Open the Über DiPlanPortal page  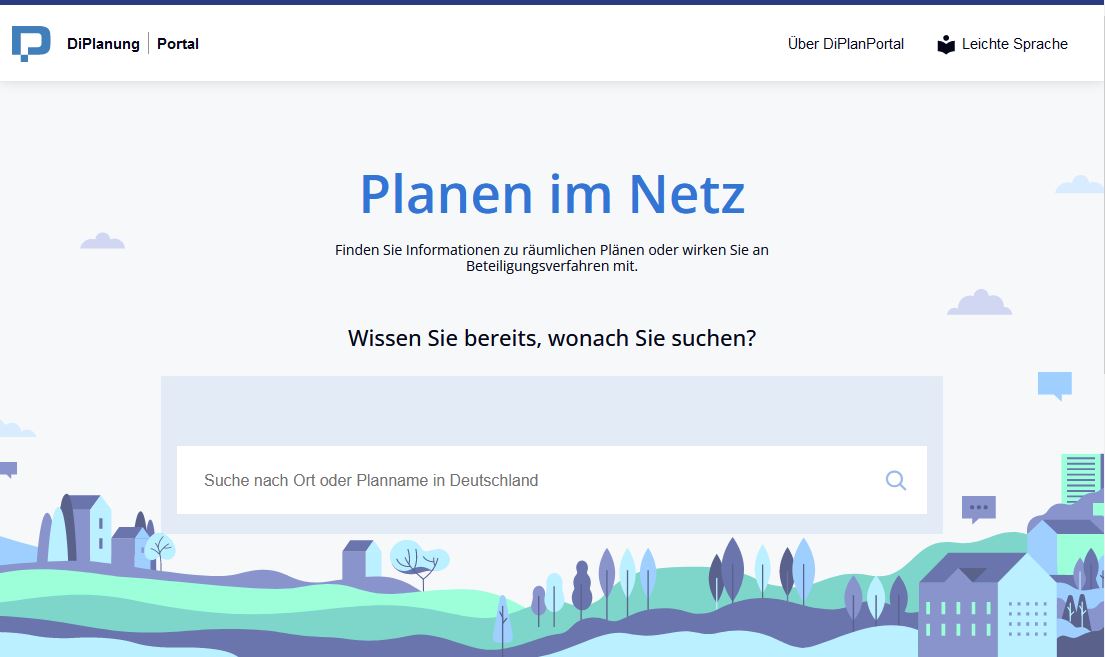[x=845, y=44]
